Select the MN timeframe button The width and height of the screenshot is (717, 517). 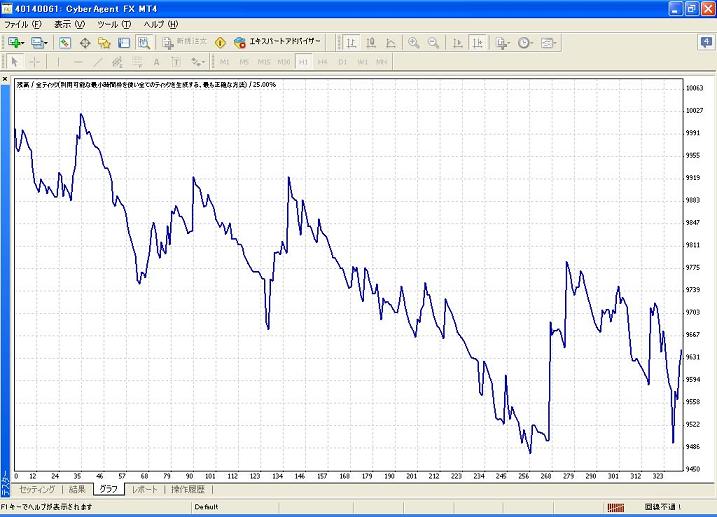point(381,61)
